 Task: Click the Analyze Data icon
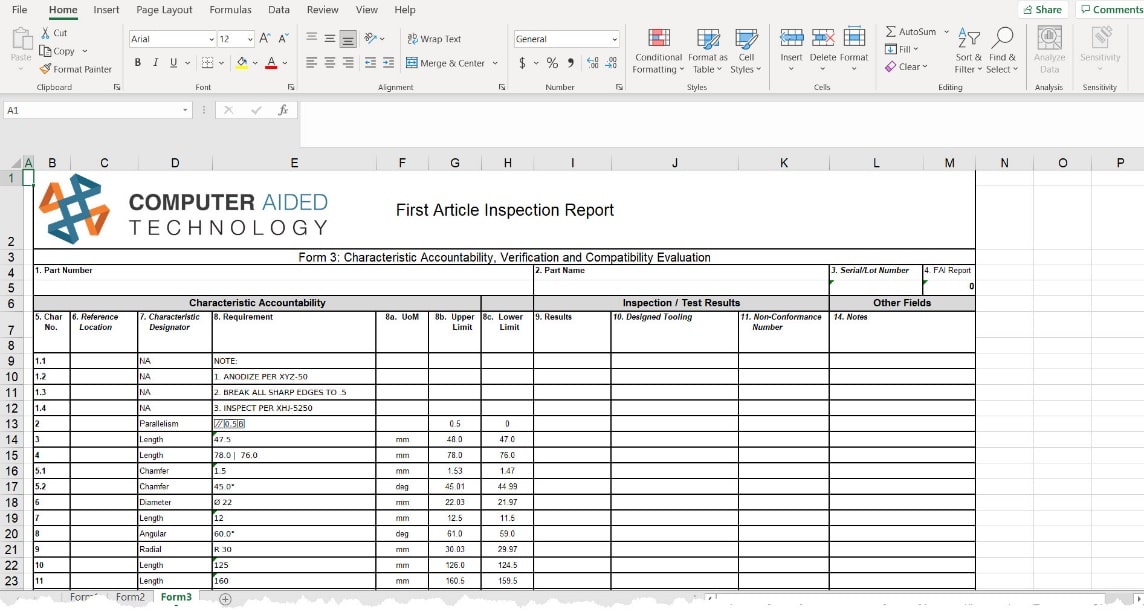1049,38
